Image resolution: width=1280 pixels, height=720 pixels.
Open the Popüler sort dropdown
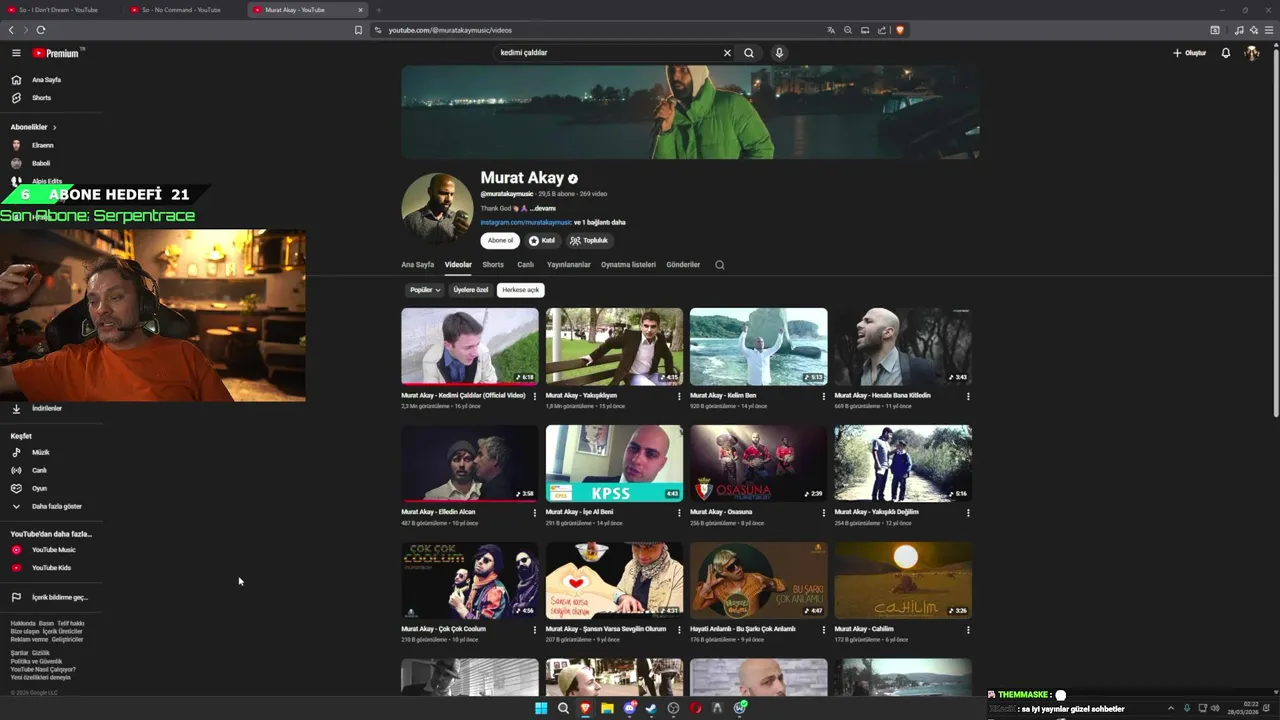click(x=425, y=290)
